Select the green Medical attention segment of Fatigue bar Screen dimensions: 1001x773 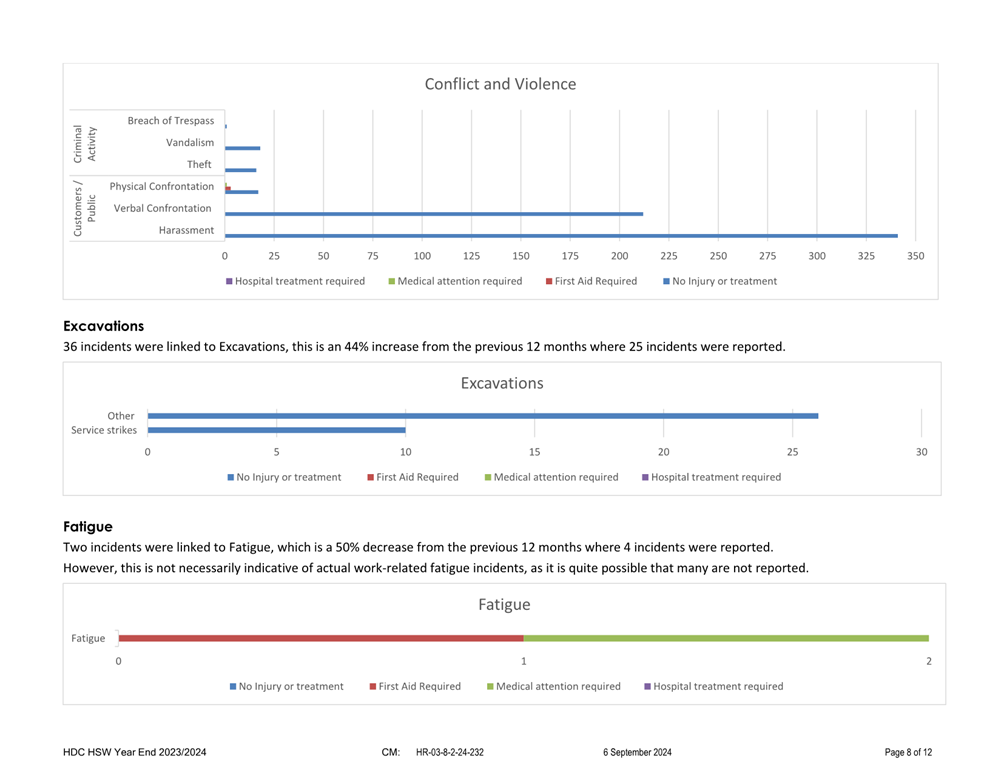coord(725,638)
